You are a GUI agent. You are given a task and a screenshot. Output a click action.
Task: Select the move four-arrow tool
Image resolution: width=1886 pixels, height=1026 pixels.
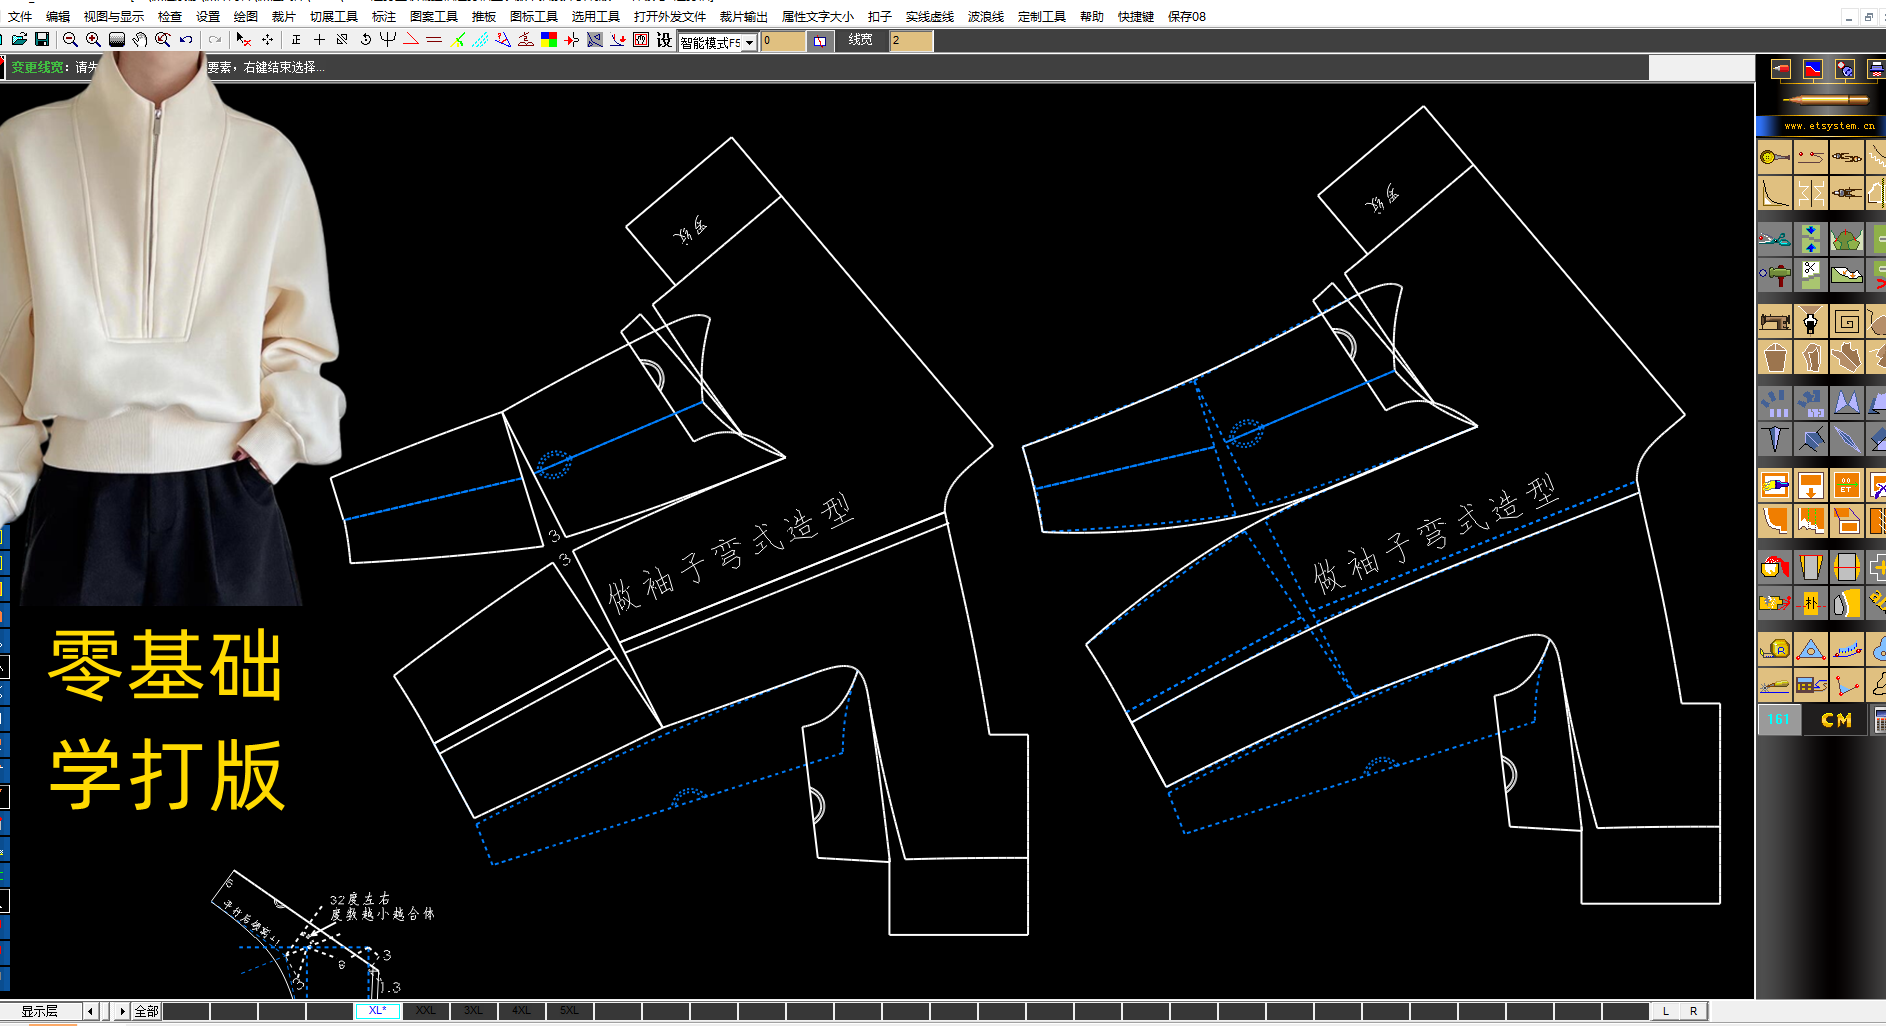pos(267,40)
